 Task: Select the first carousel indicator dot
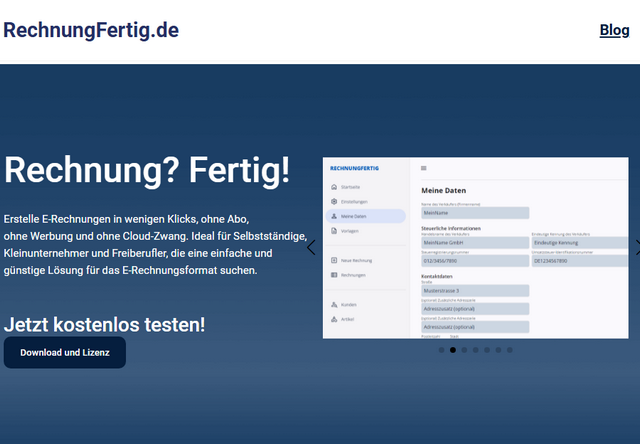coord(441,350)
